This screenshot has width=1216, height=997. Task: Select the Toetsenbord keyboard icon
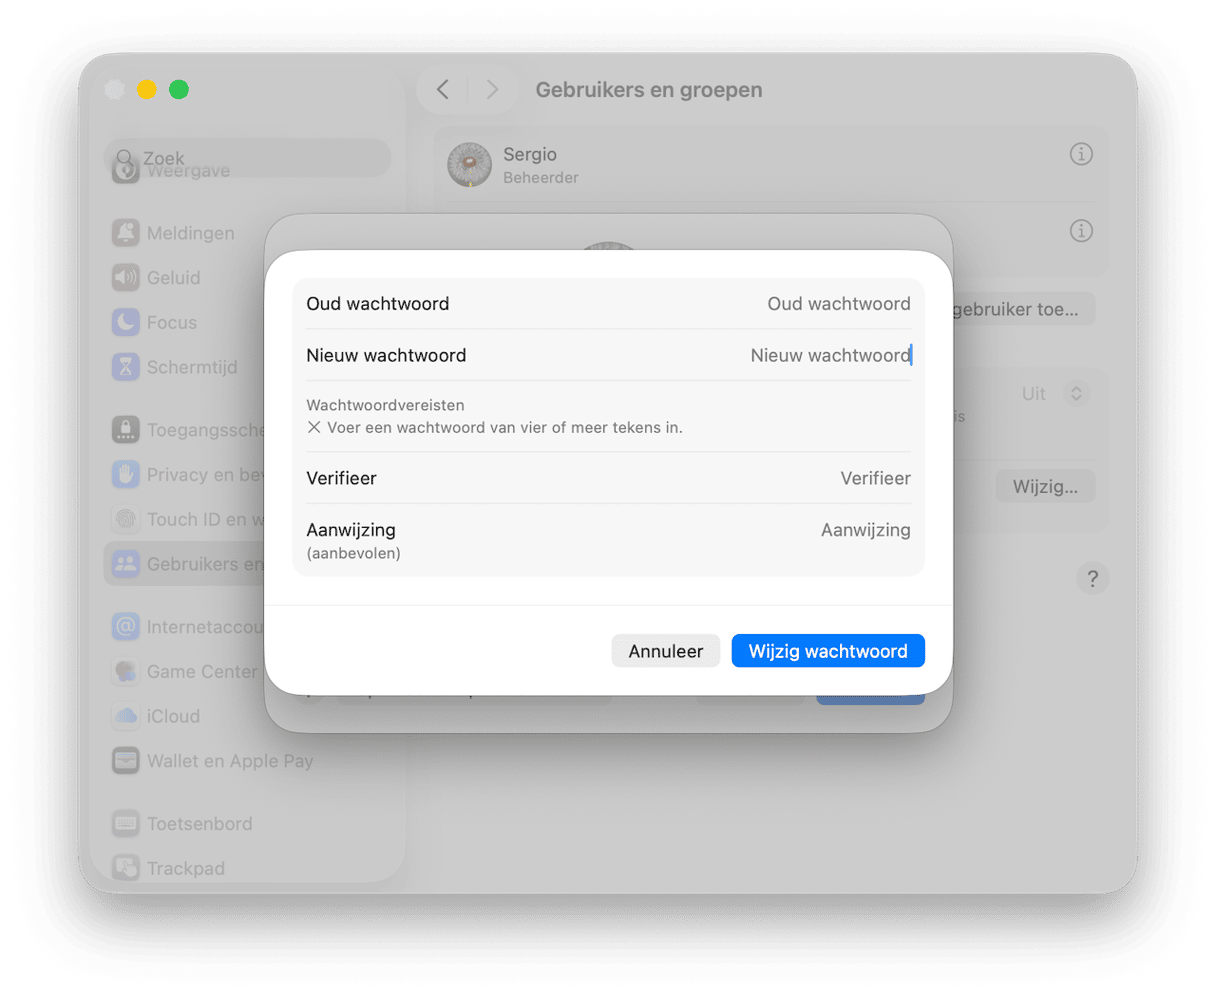[x=125, y=824]
